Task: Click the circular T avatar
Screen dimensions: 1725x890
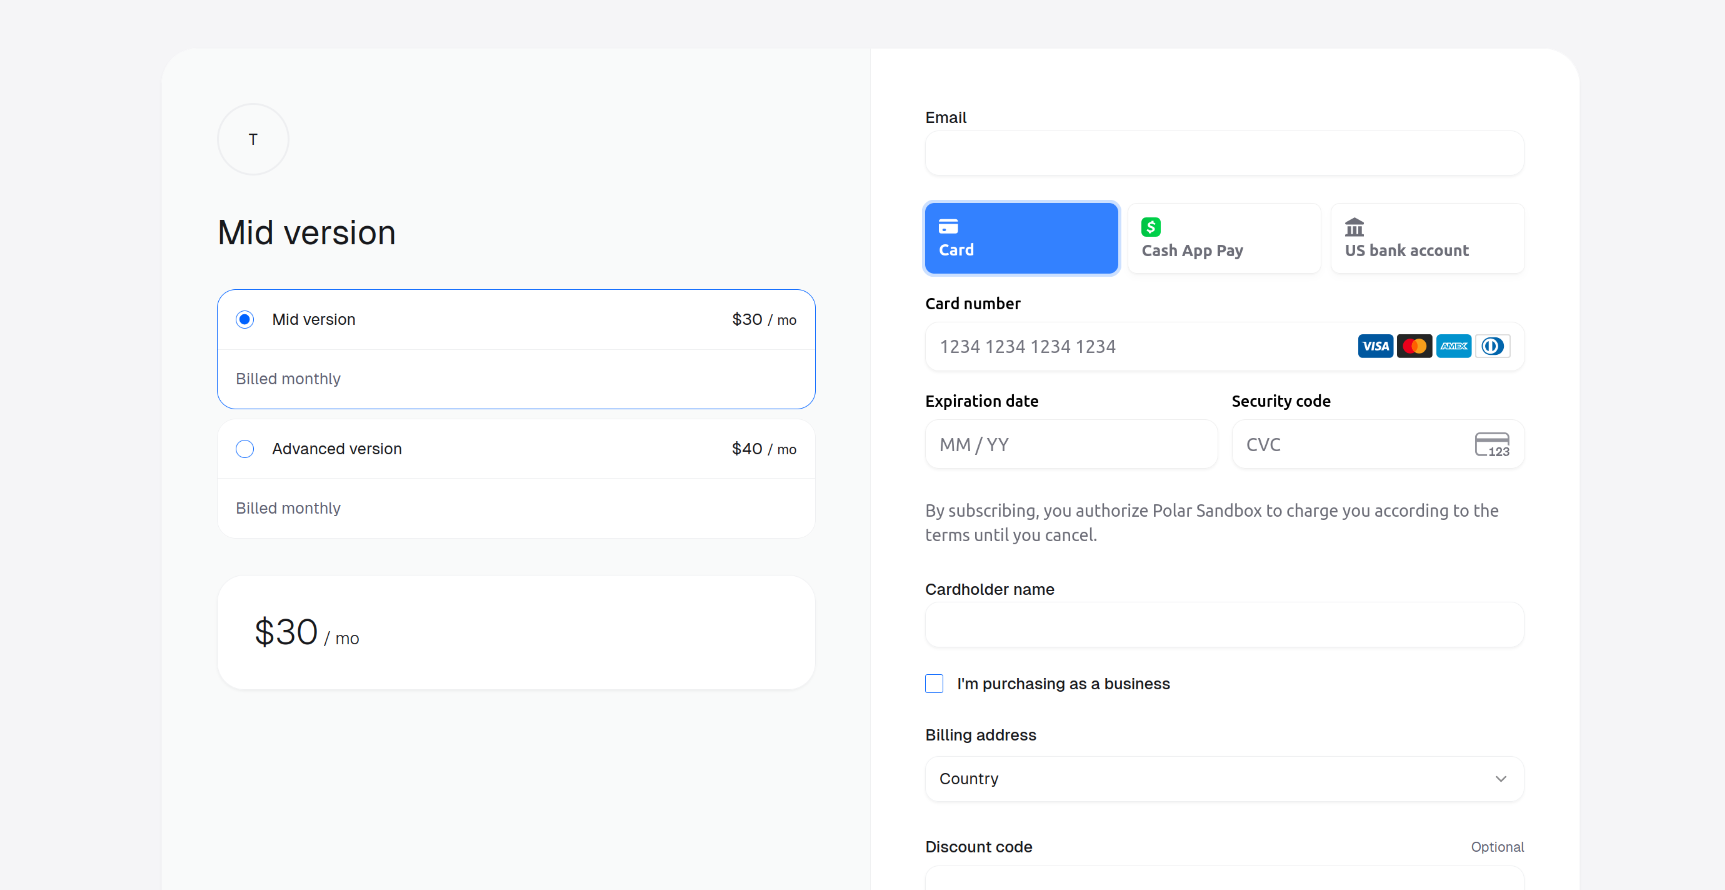Action: tap(253, 139)
